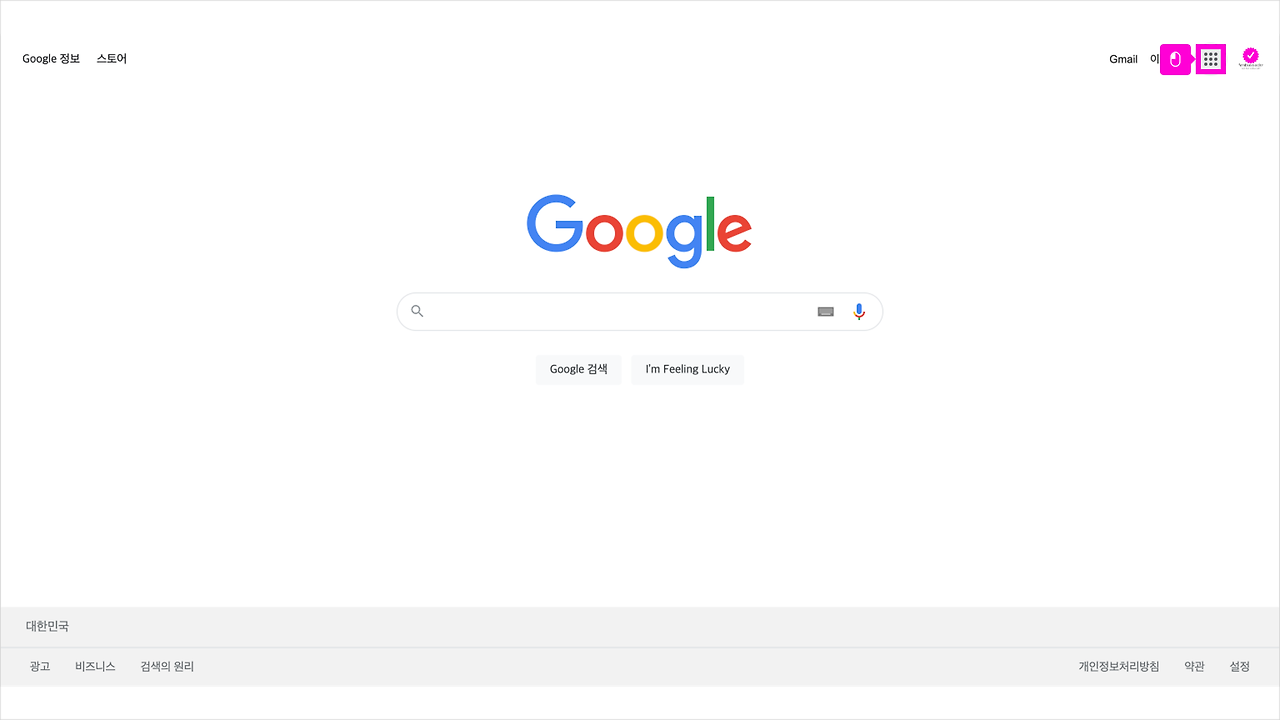Open the 광고 footer link
Screen dimensions: 1280x720
pos(40,666)
